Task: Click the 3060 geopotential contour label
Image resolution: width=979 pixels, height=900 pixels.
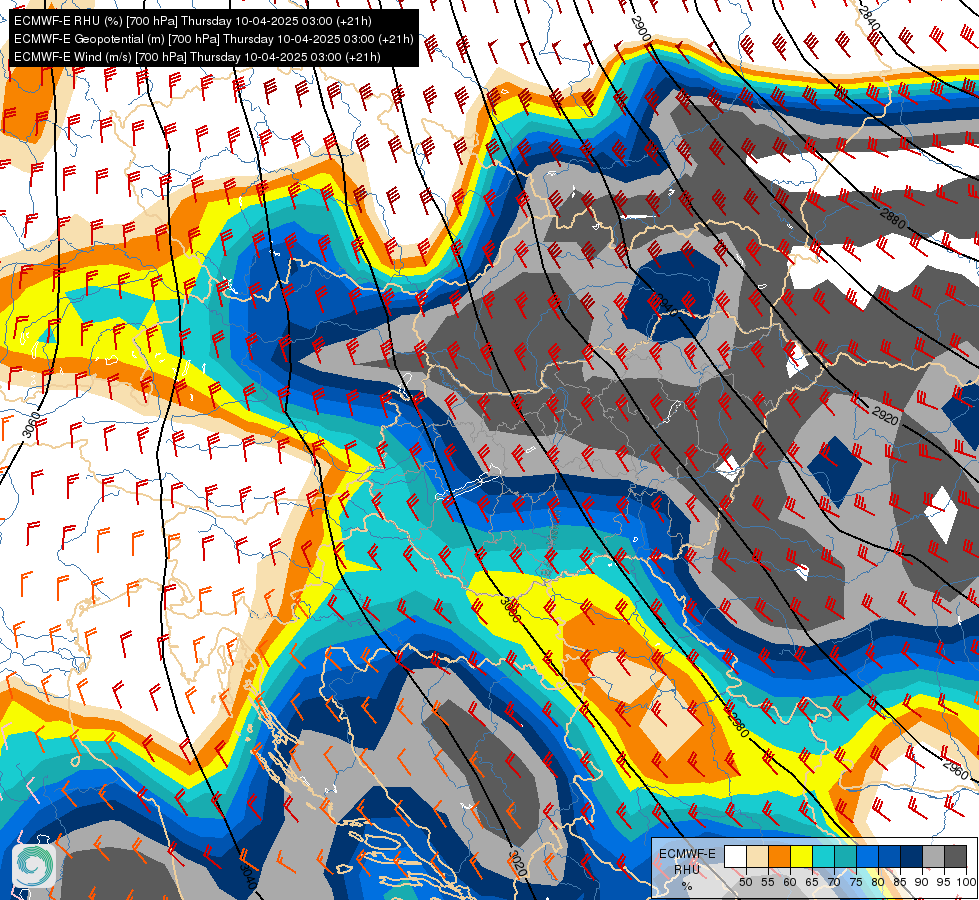Action: 31,425
